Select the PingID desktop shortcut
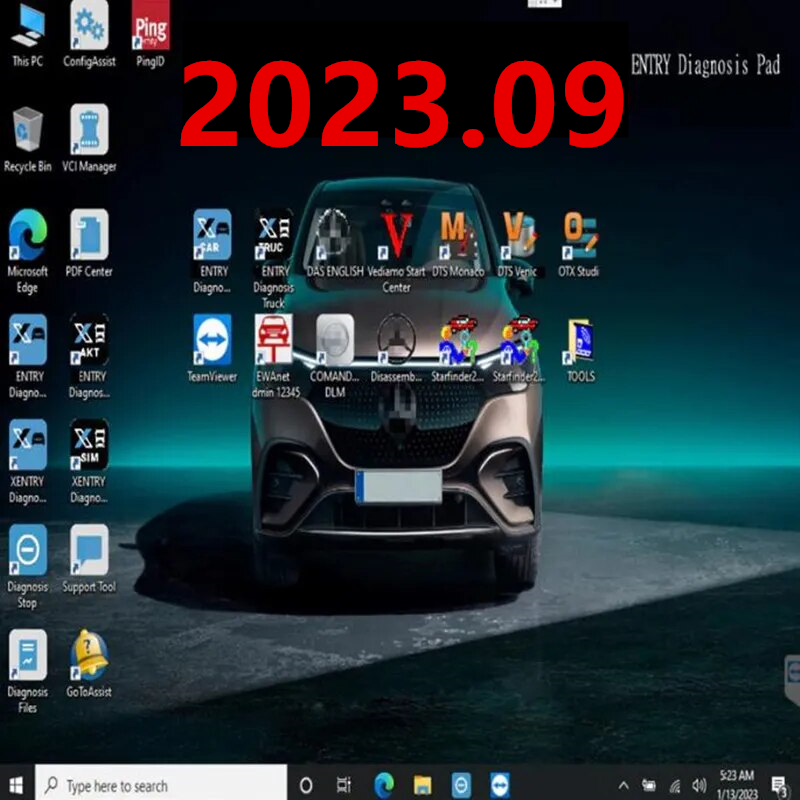This screenshot has width=800, height=800. [x=151, y=34]
